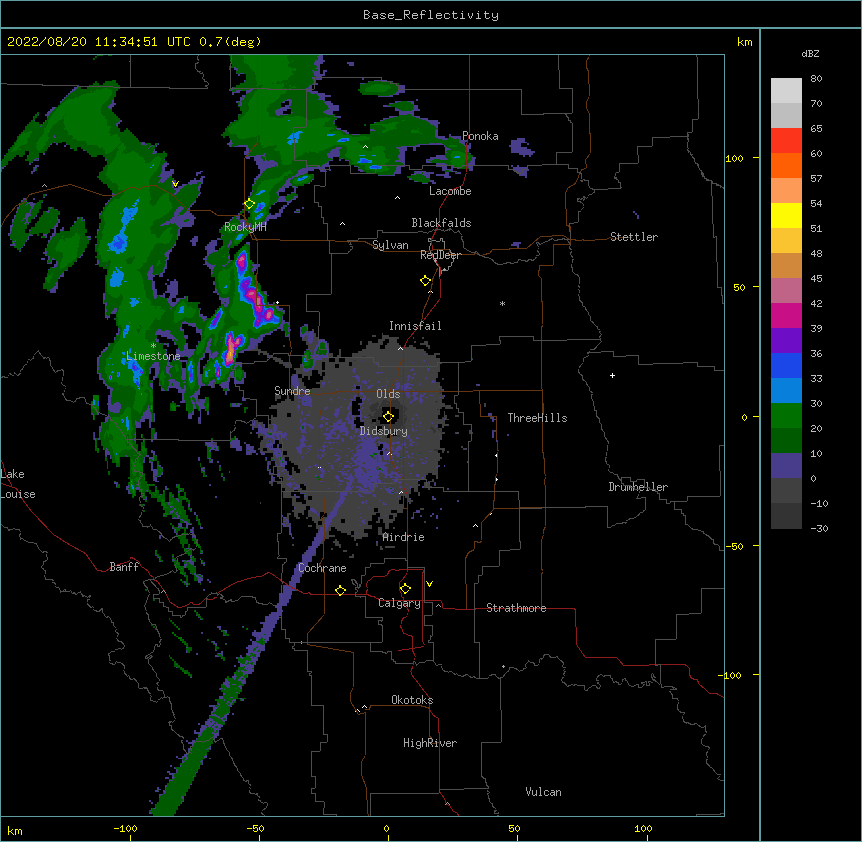This screenshot has height=842, width=862.
Task: Click the Banff town label
Action: pos(124,567)
